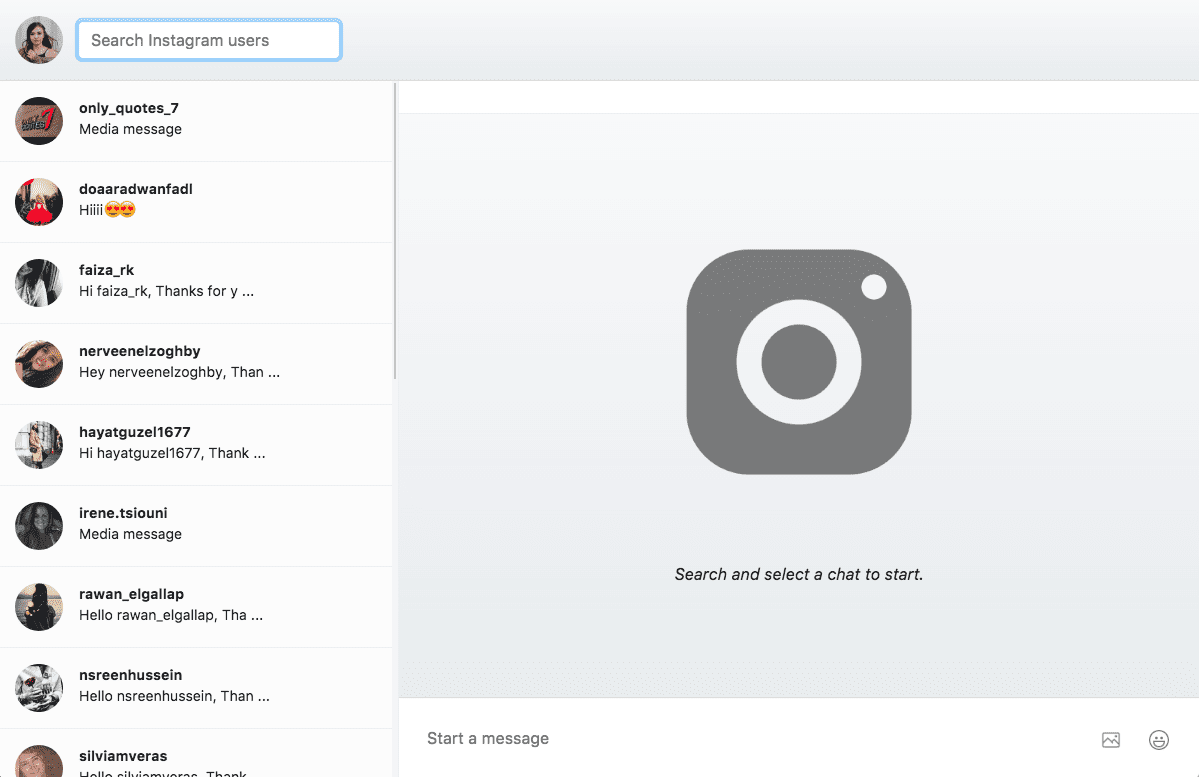Click nerveenelzoghby profile picture
Image resolution: width=1199 pixels, height=777 pixels.
(x=39, y=364)
